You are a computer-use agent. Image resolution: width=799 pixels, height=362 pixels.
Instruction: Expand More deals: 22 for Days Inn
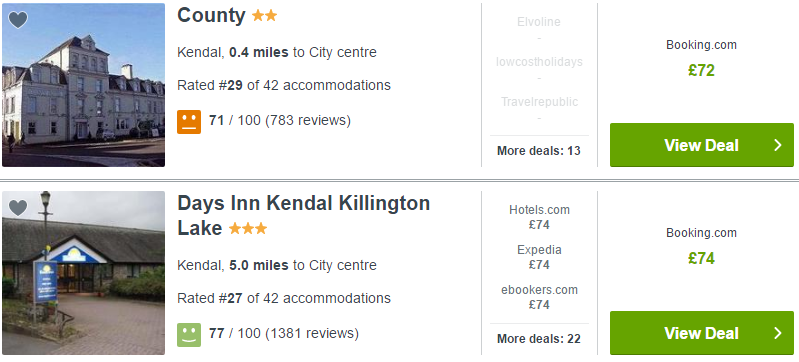(x=539, y=339)
